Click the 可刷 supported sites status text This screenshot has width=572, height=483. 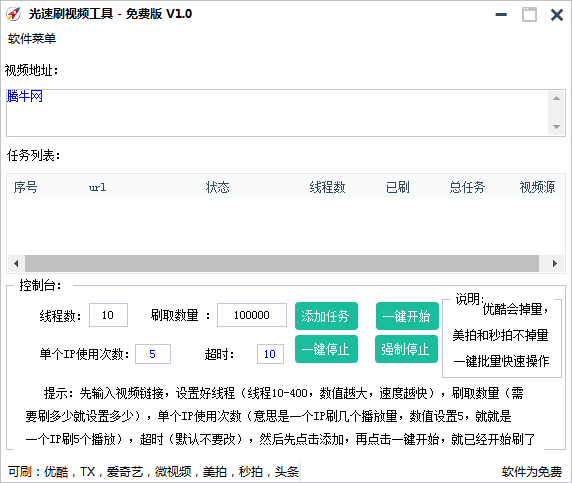pos(153,472)
